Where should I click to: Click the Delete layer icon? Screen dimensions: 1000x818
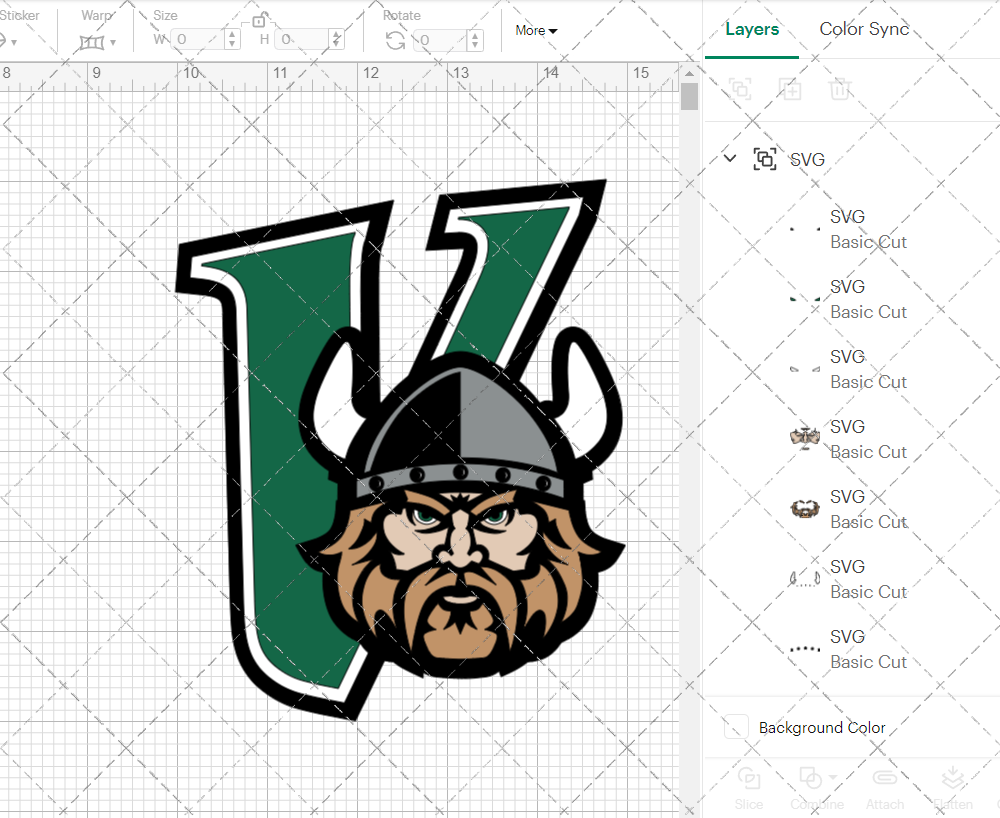coord(840,89)
